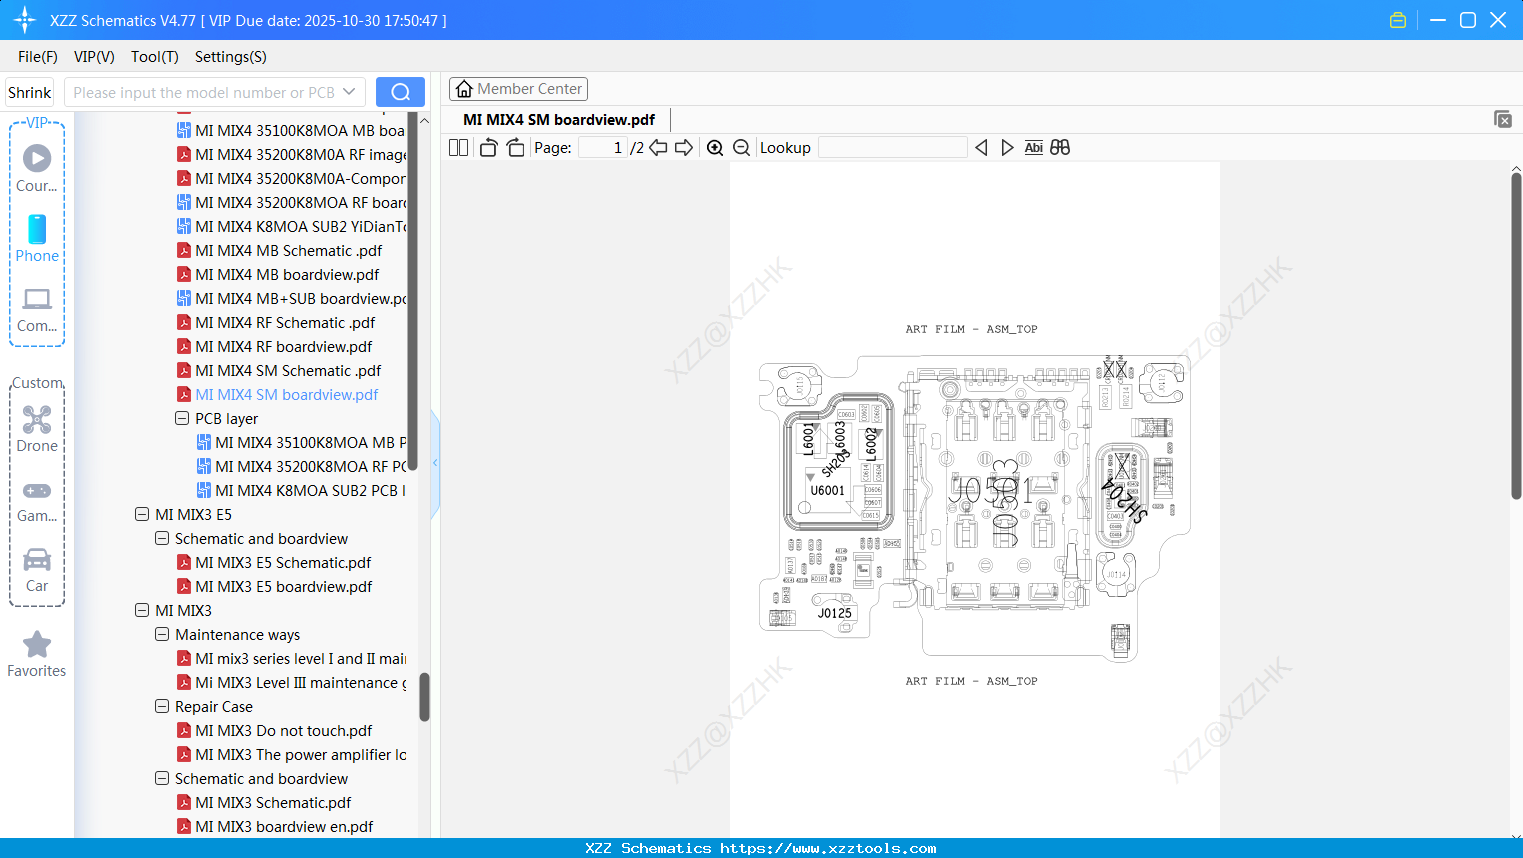
Task: Open the Game console category
Action: click(37, 500)
